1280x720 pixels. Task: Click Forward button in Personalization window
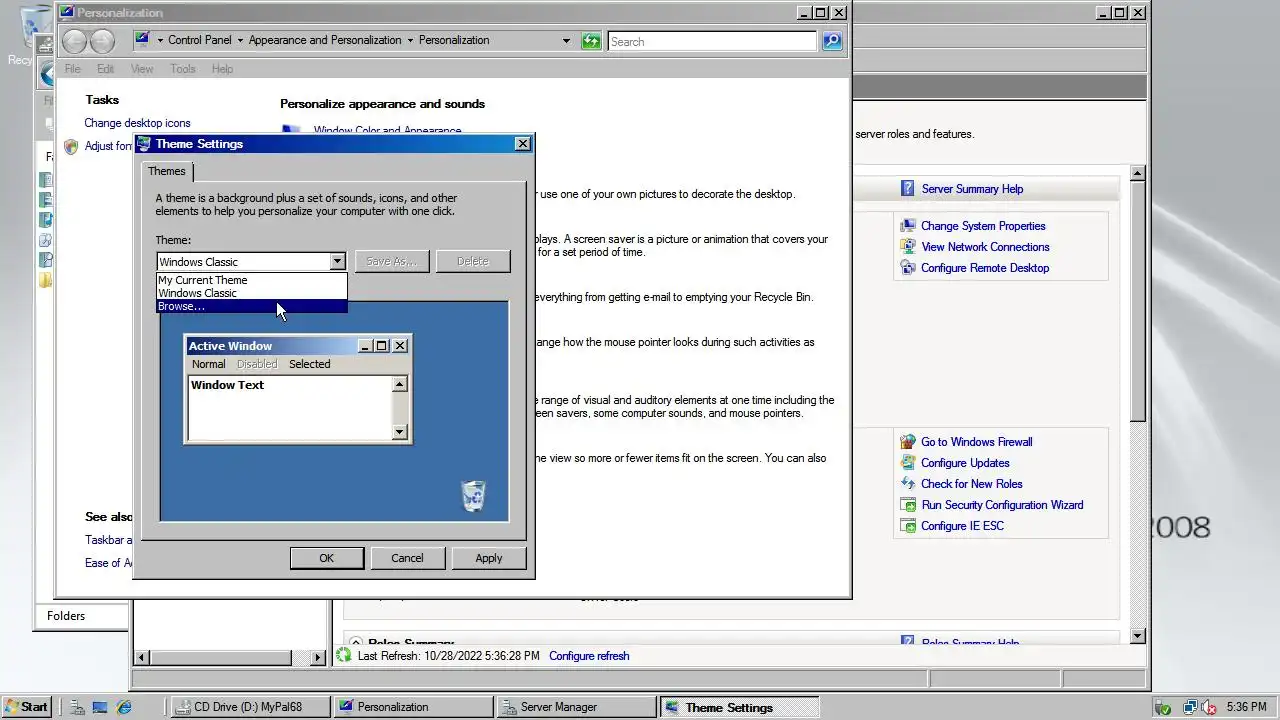pyautogui.click(x=102, y=41)
